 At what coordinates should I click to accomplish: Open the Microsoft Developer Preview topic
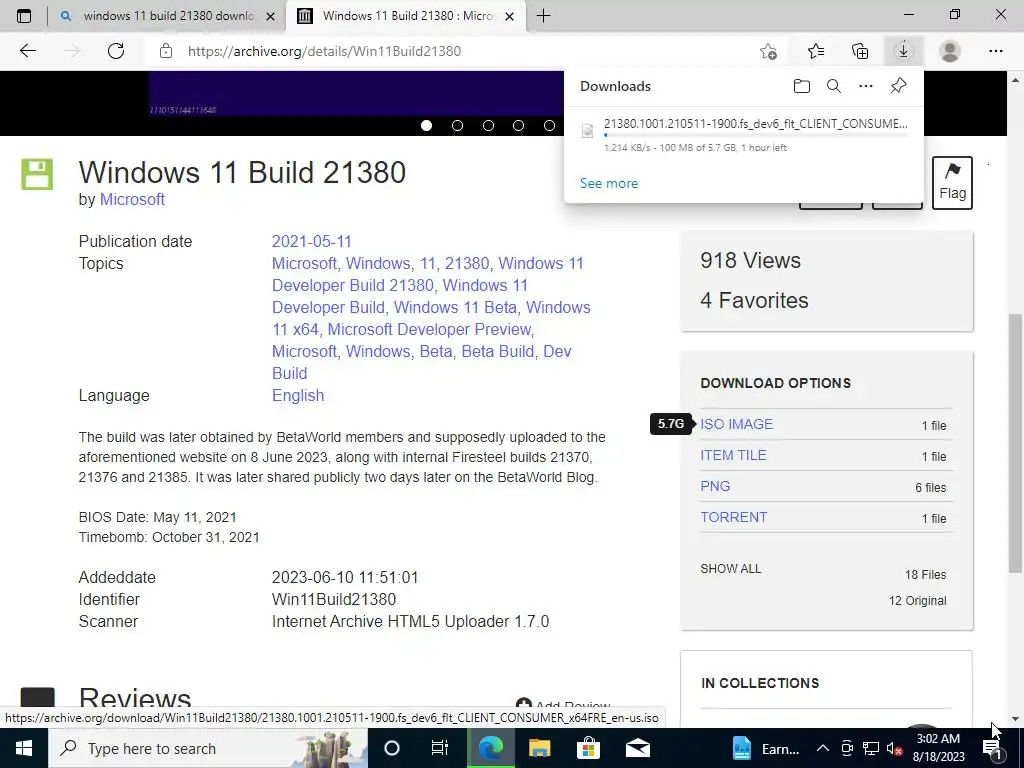pos(430,329)
